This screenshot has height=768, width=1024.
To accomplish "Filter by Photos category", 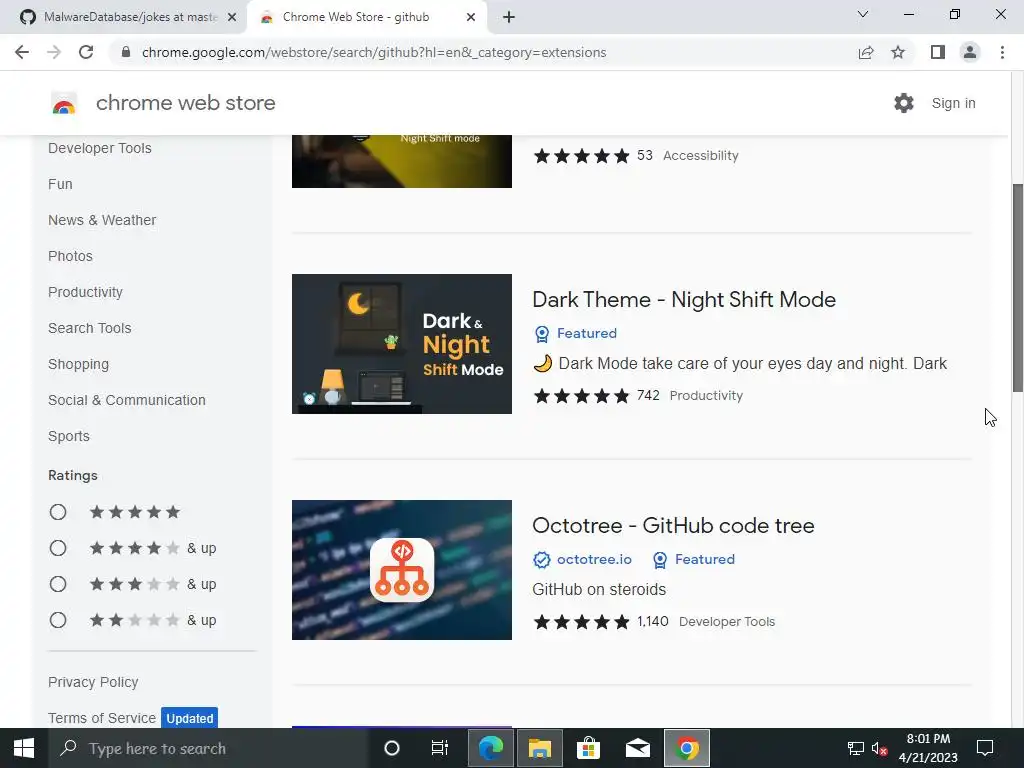I will coord(71,256).
